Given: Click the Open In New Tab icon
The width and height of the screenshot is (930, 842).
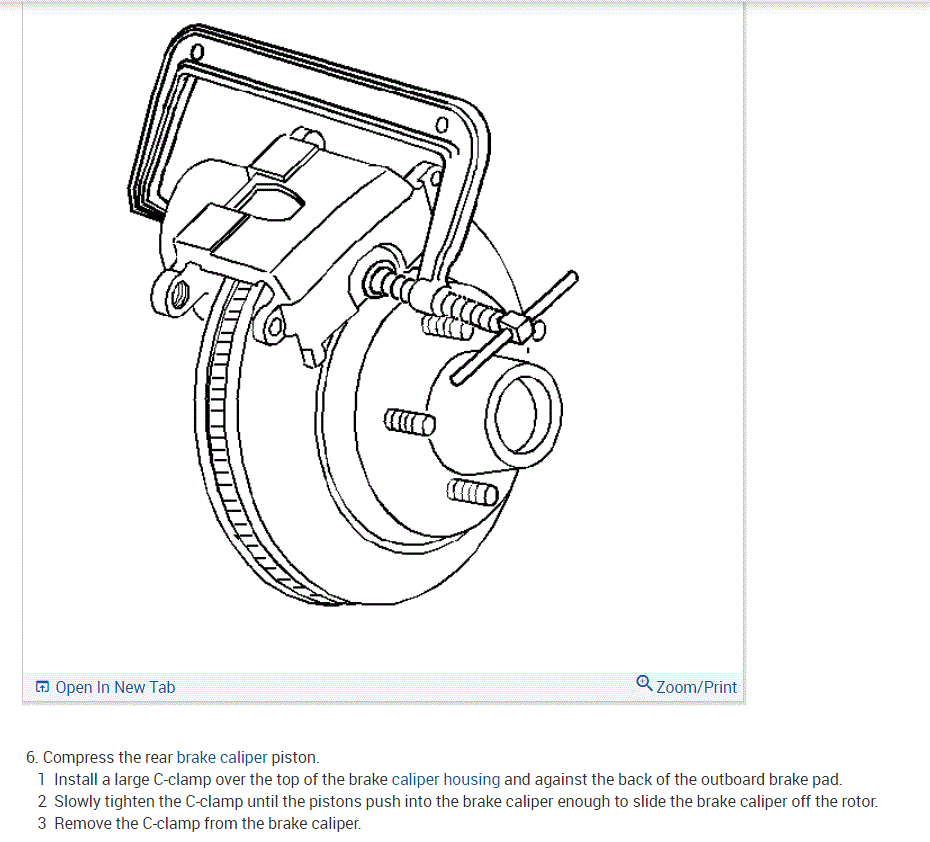Looking at the screenshot, I should [42, 687].
